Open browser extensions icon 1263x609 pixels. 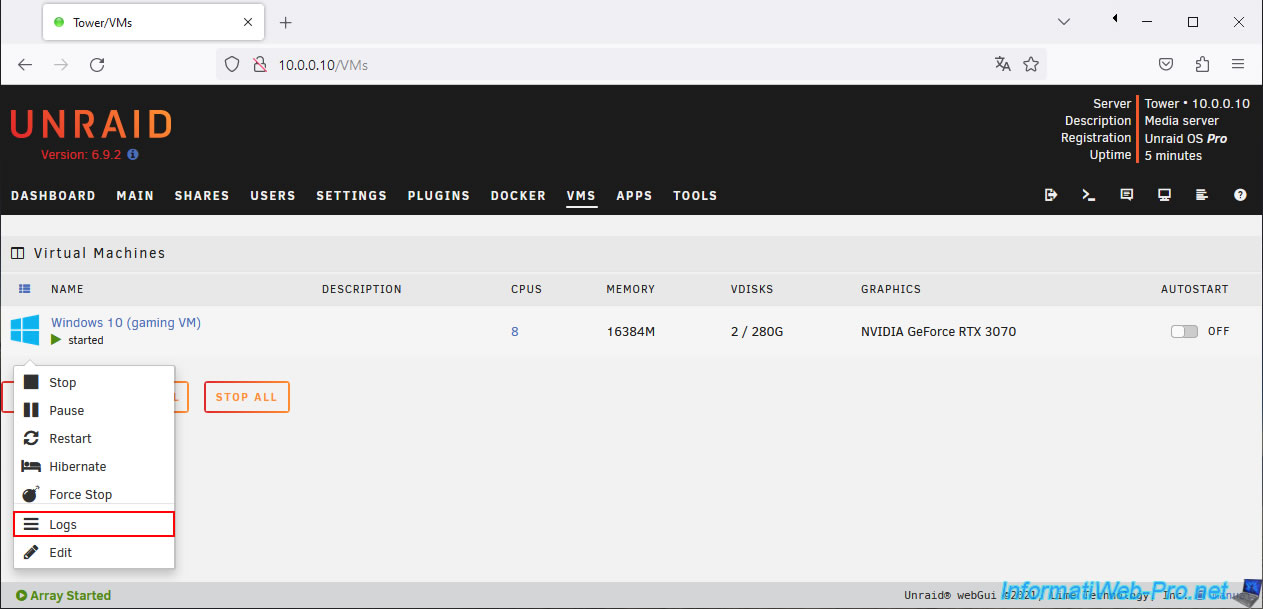point(1202,64)
